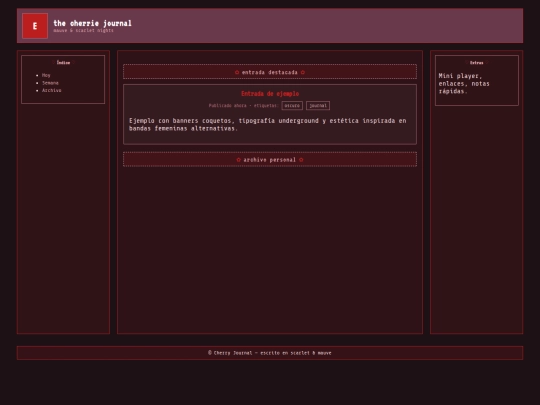Click the Mini player, enlaces, notas text
Viewport: 540px width, 405px height.
coord(464,84)
